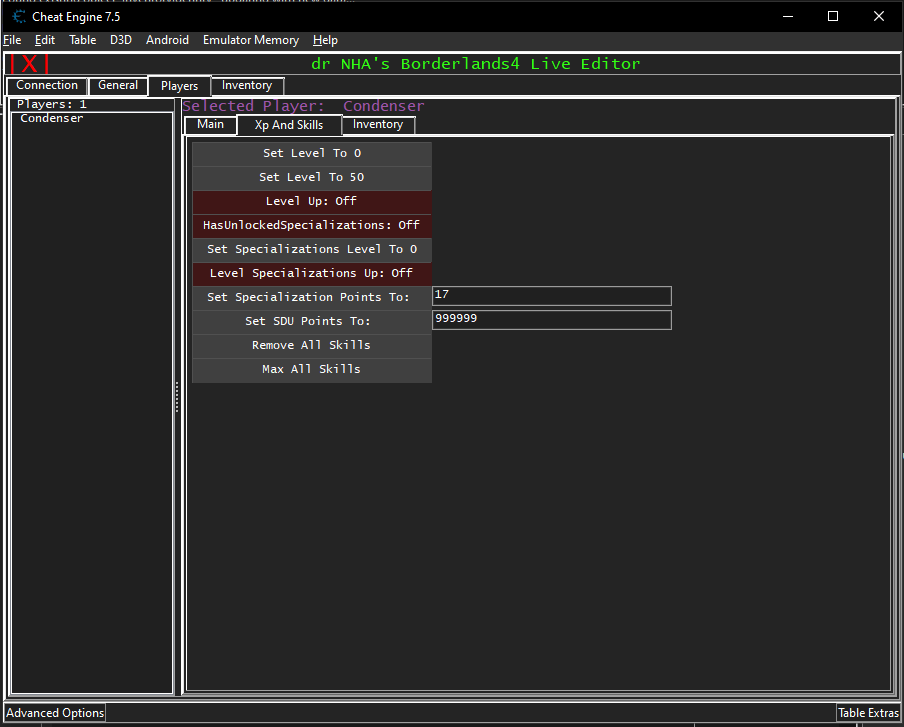The image size is (904, 727).
Task: Open the Edit menu
Action: 44,40
